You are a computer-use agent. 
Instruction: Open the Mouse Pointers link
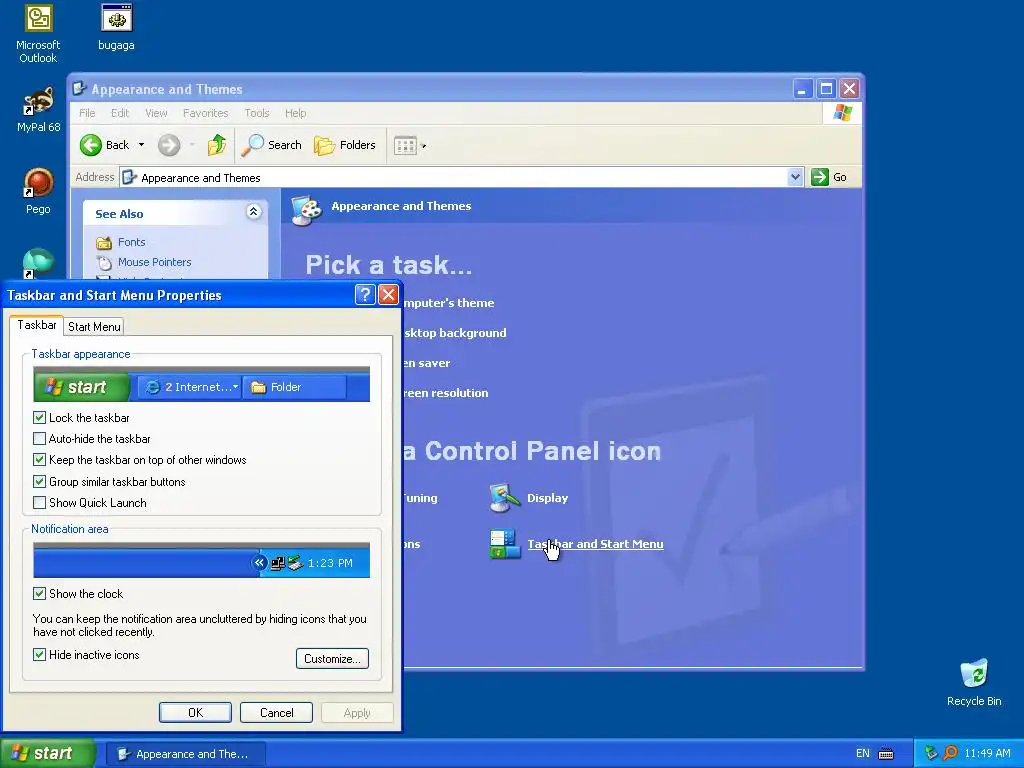pyautogui.click(x=155, y=262)
